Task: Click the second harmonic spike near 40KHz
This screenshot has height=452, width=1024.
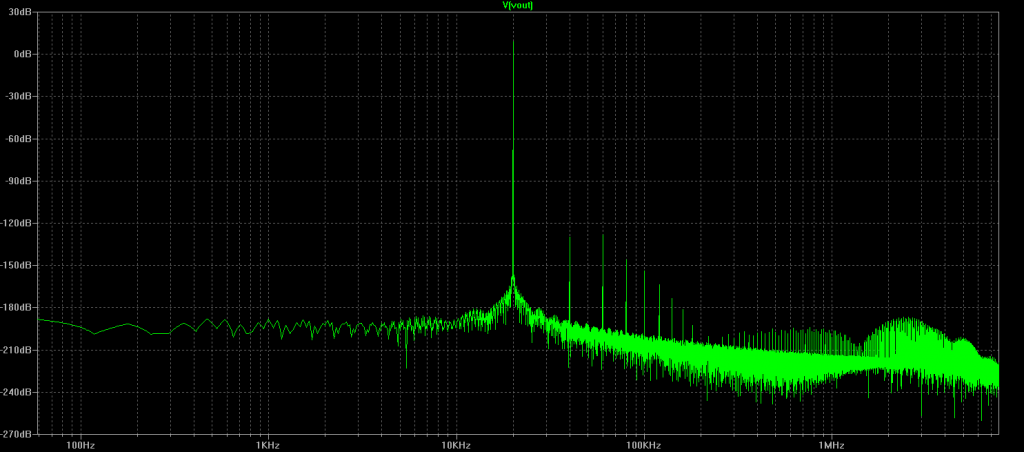Action: (x=570, y=238)
